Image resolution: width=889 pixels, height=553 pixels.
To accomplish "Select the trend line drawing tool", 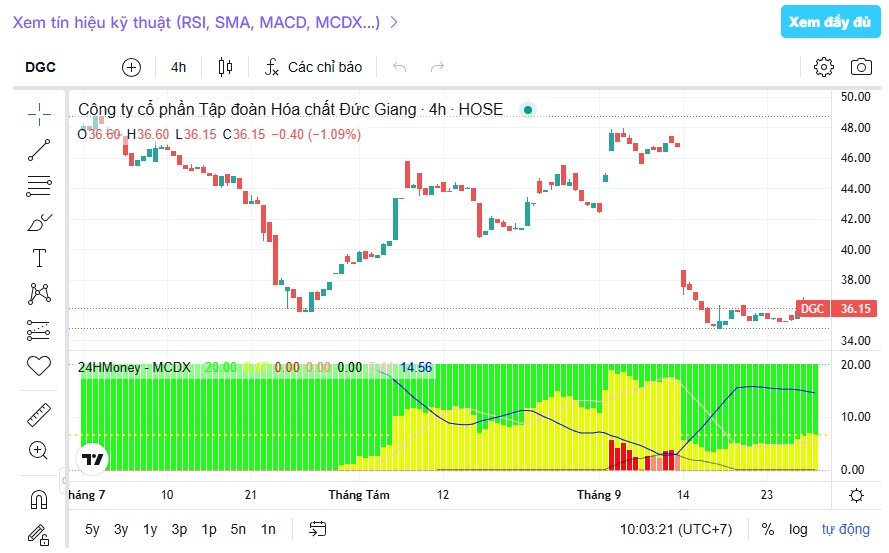I will coord(39,150).
